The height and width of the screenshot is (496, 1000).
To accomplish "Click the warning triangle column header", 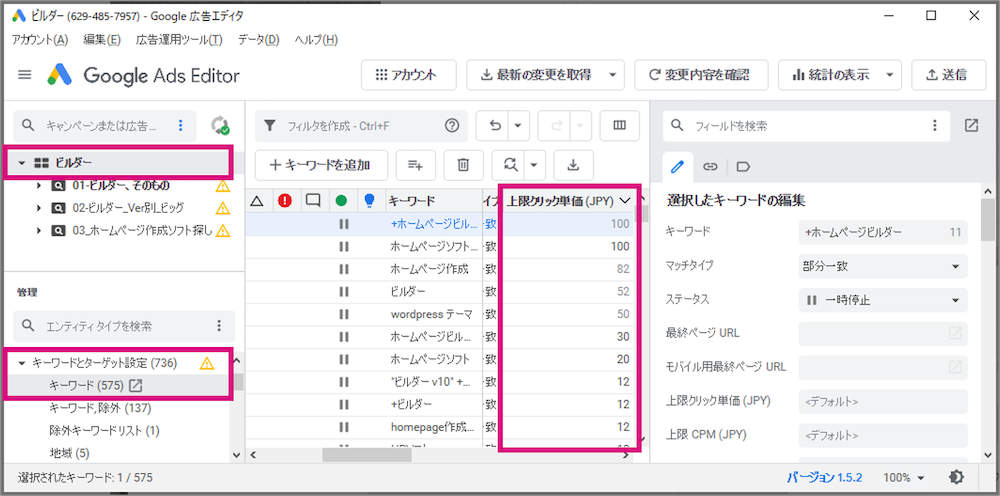I will pyautogui.click(x=257, y=201).
